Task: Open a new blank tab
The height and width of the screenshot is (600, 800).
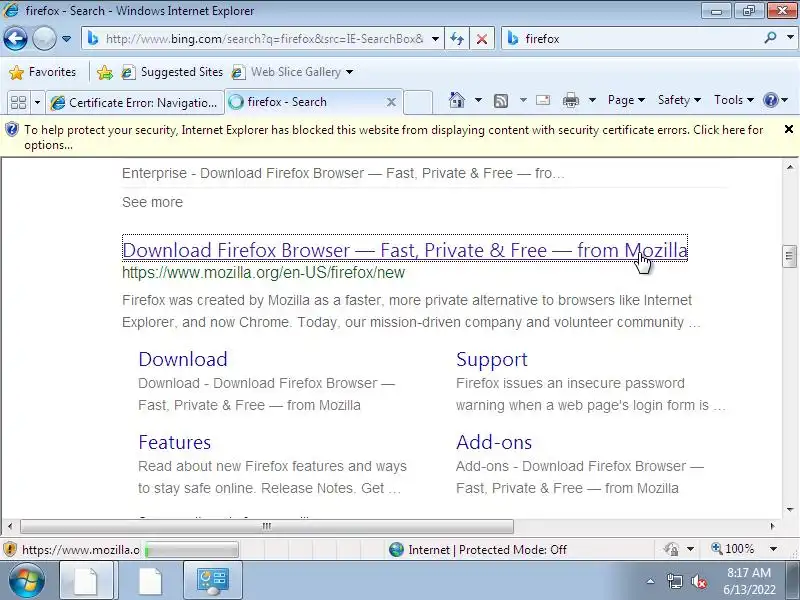Action: click(418, 102)
